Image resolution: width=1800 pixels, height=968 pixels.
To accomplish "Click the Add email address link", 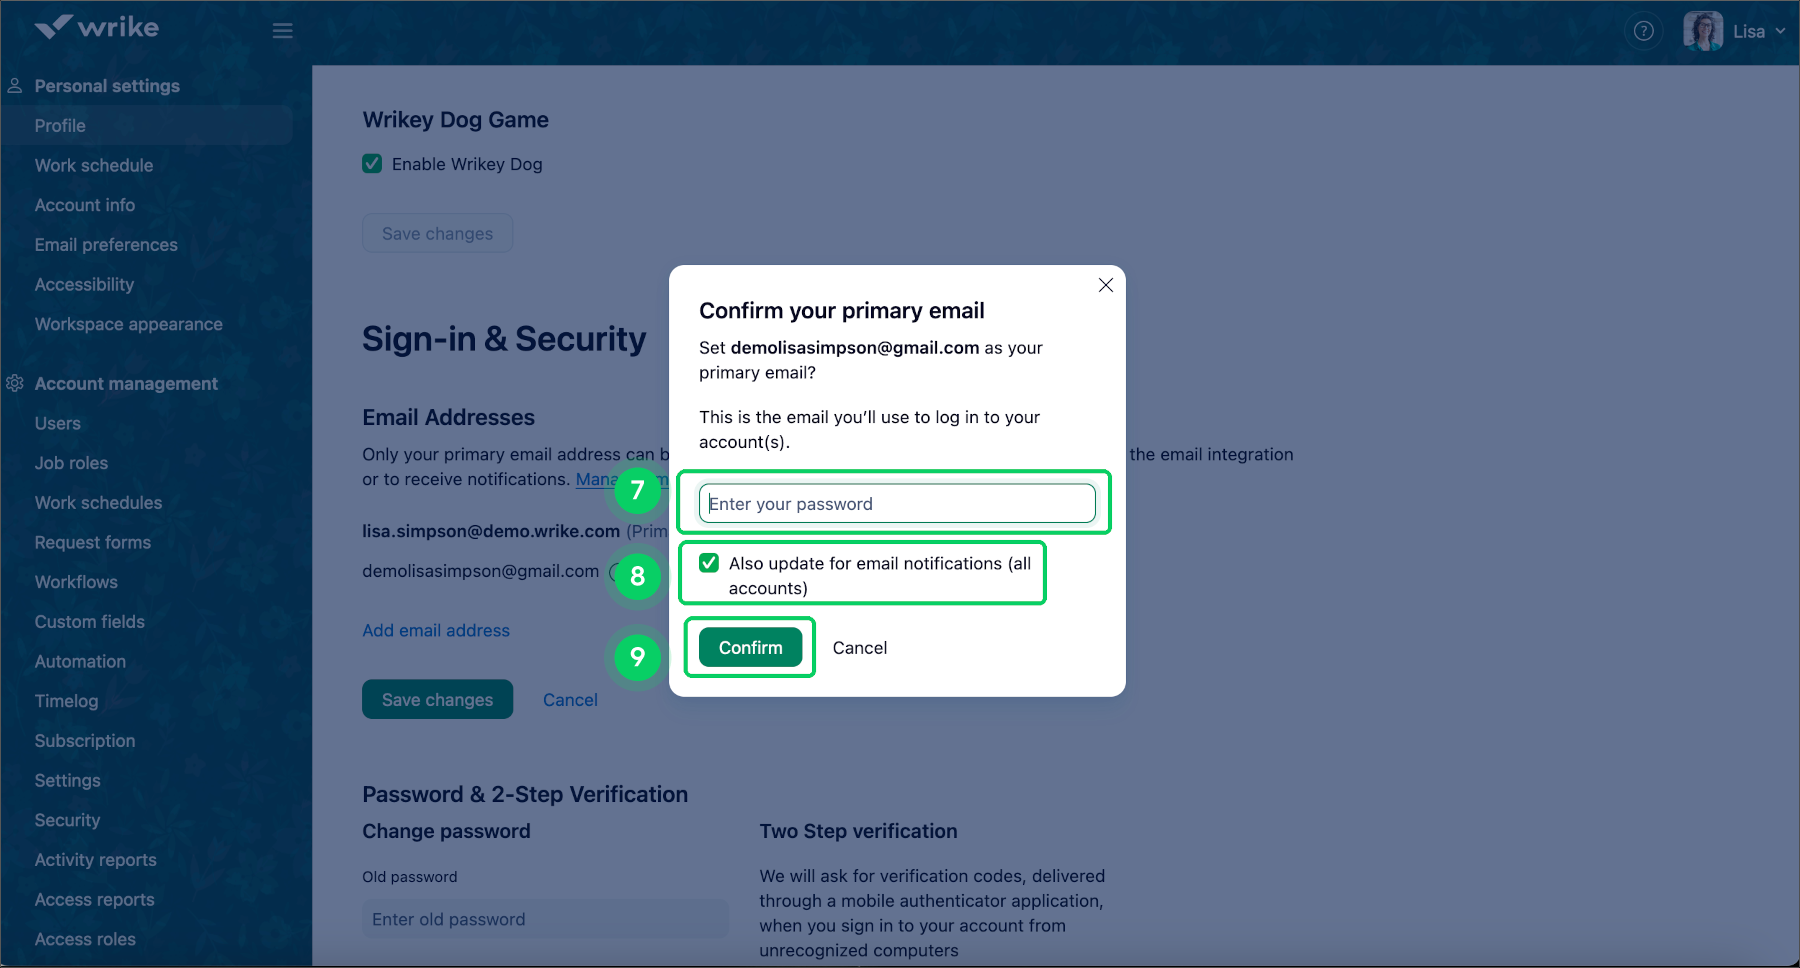I will [436, 630].
